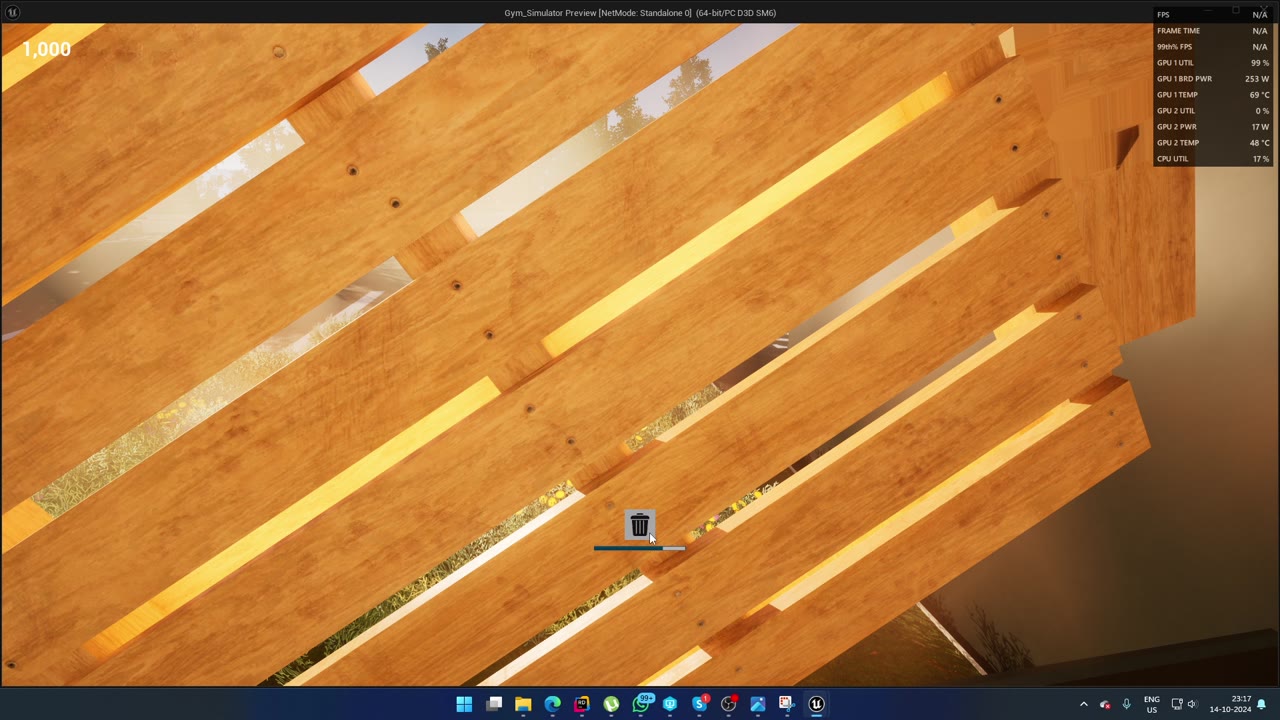Open File Explorer from the taskbar

(x=523, y=704)
